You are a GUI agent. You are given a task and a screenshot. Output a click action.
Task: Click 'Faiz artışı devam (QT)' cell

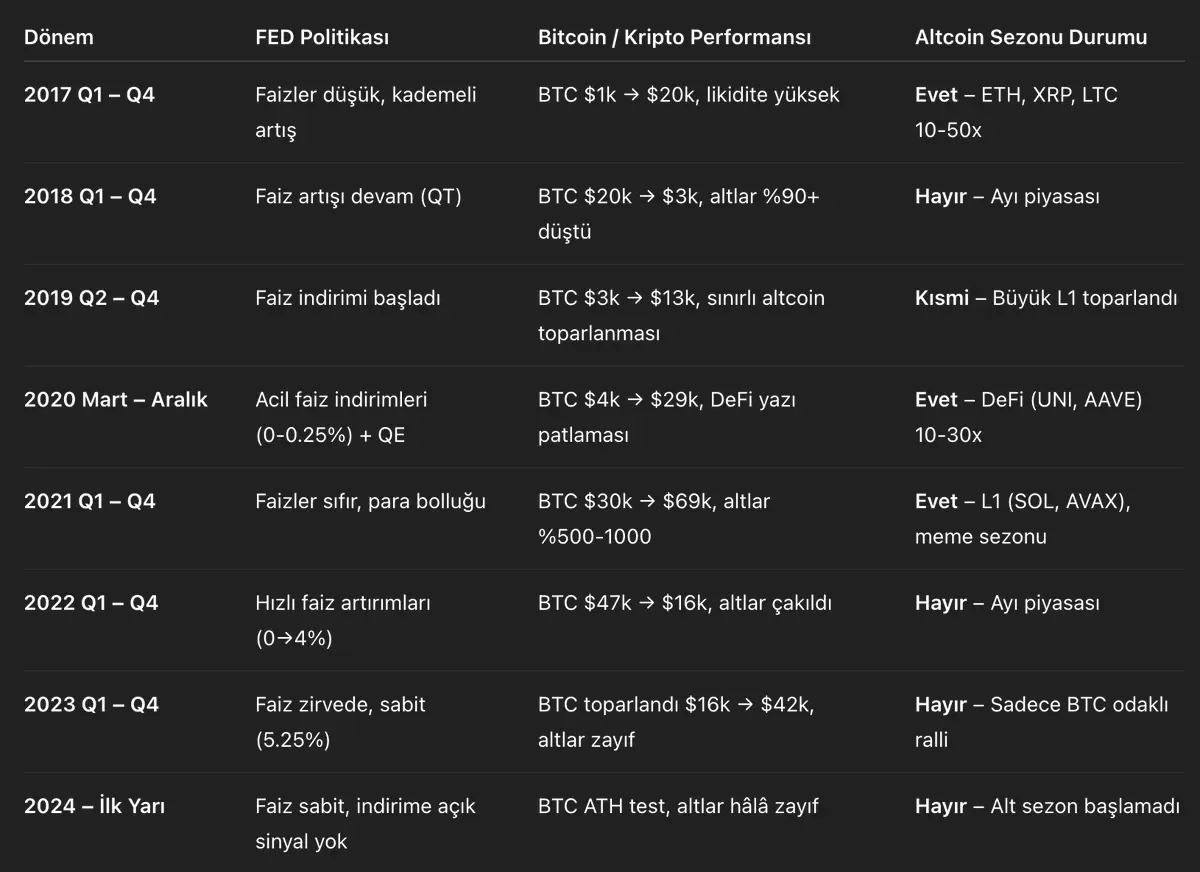click(358, 196)
